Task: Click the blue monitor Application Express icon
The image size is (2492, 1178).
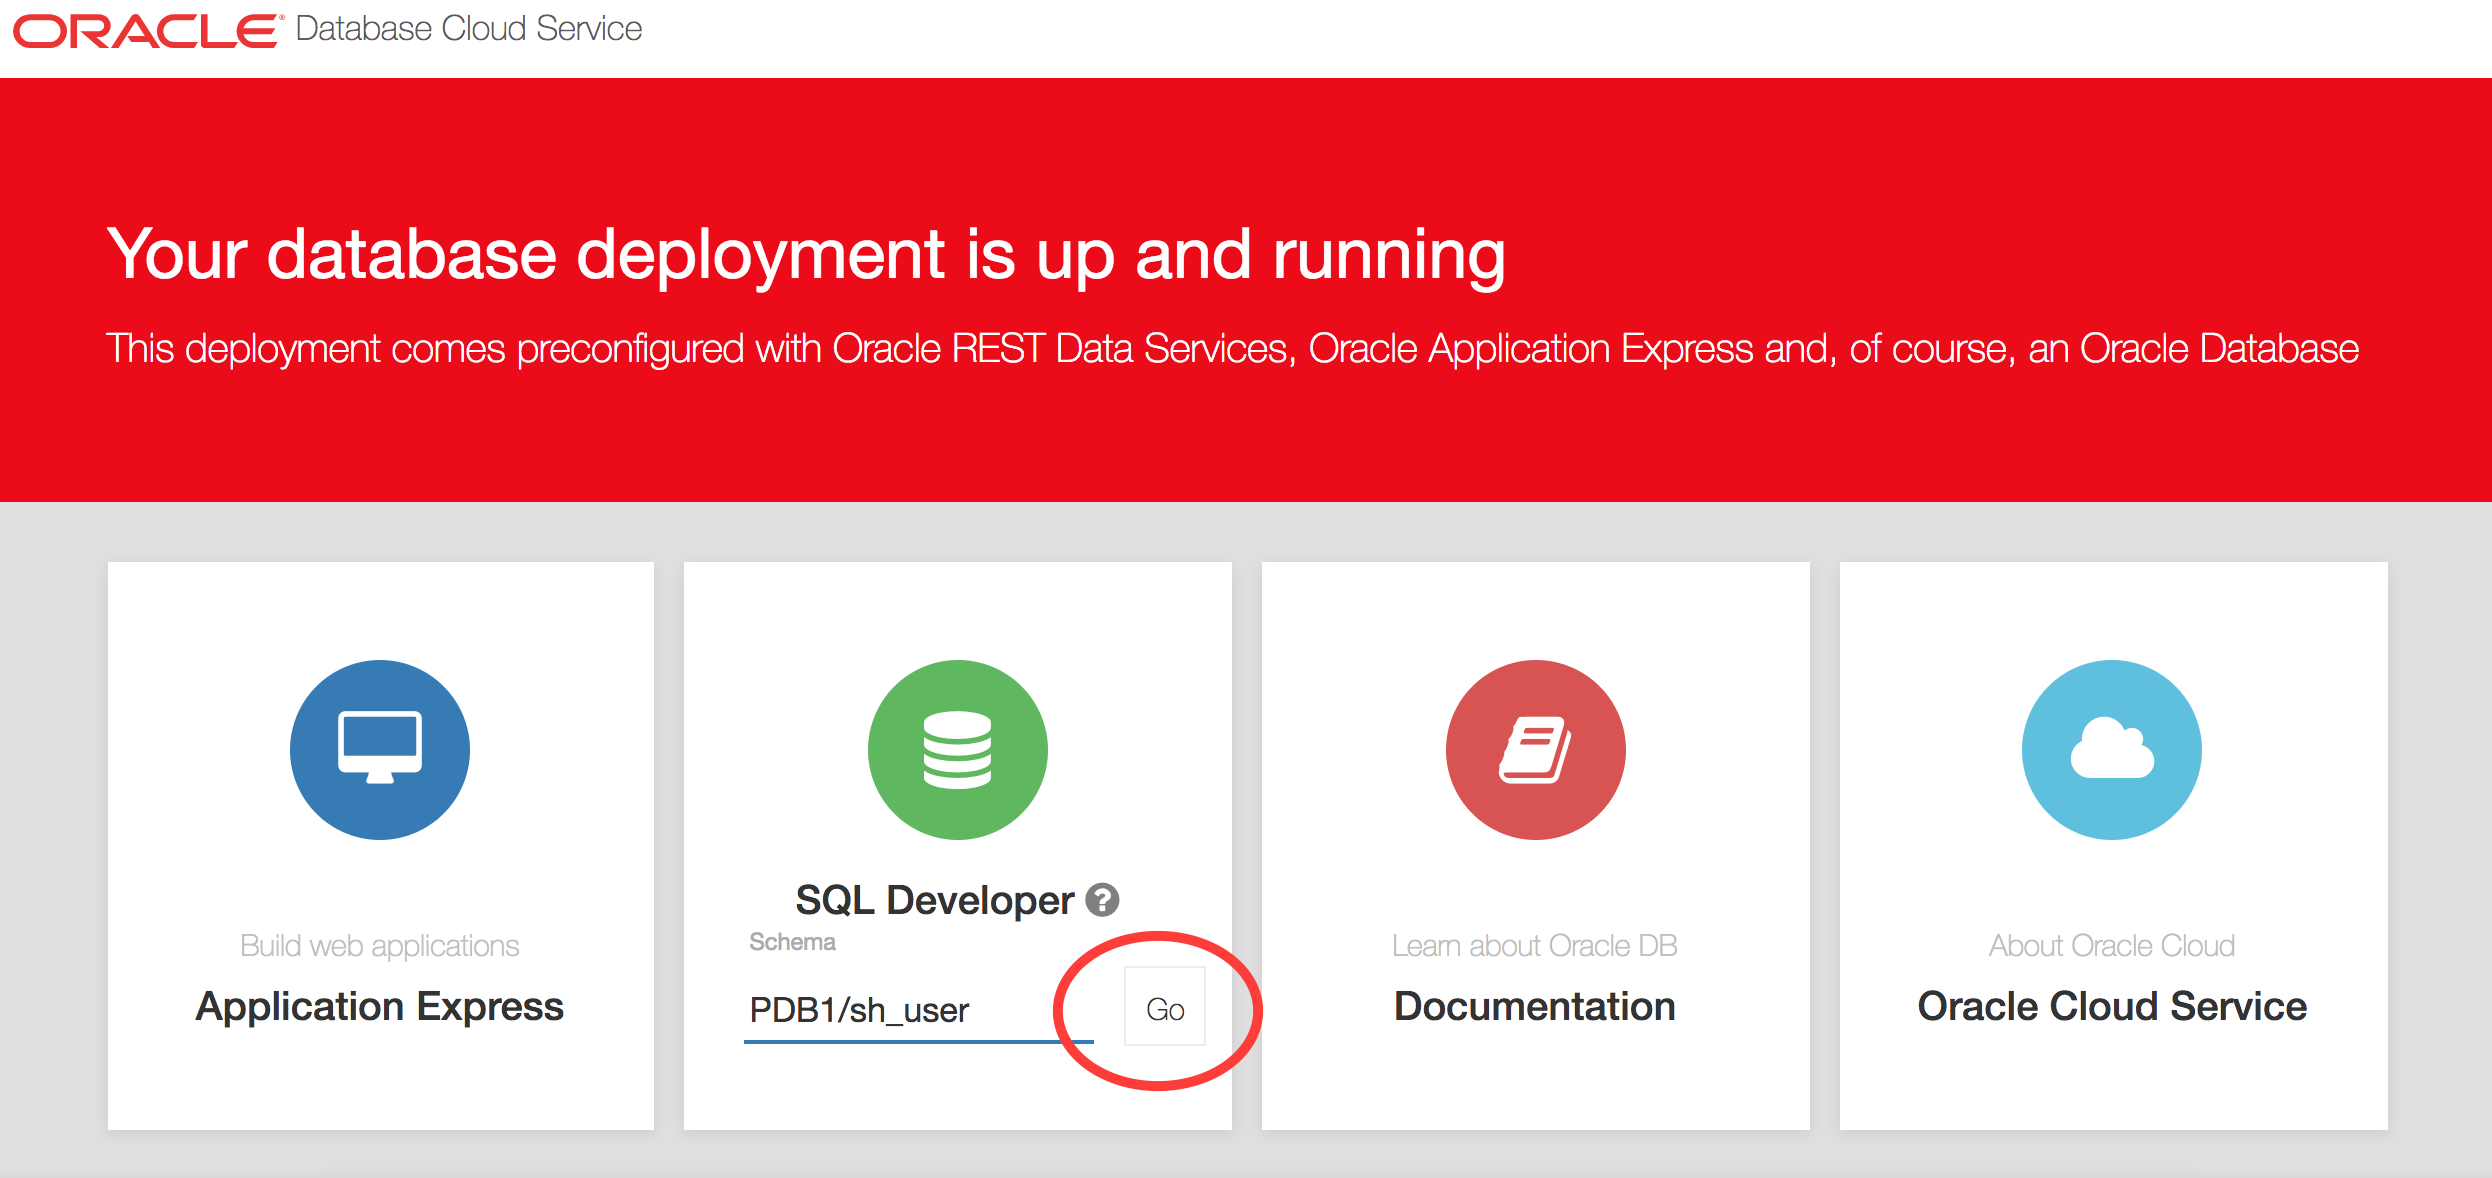Action: point(380,749)
